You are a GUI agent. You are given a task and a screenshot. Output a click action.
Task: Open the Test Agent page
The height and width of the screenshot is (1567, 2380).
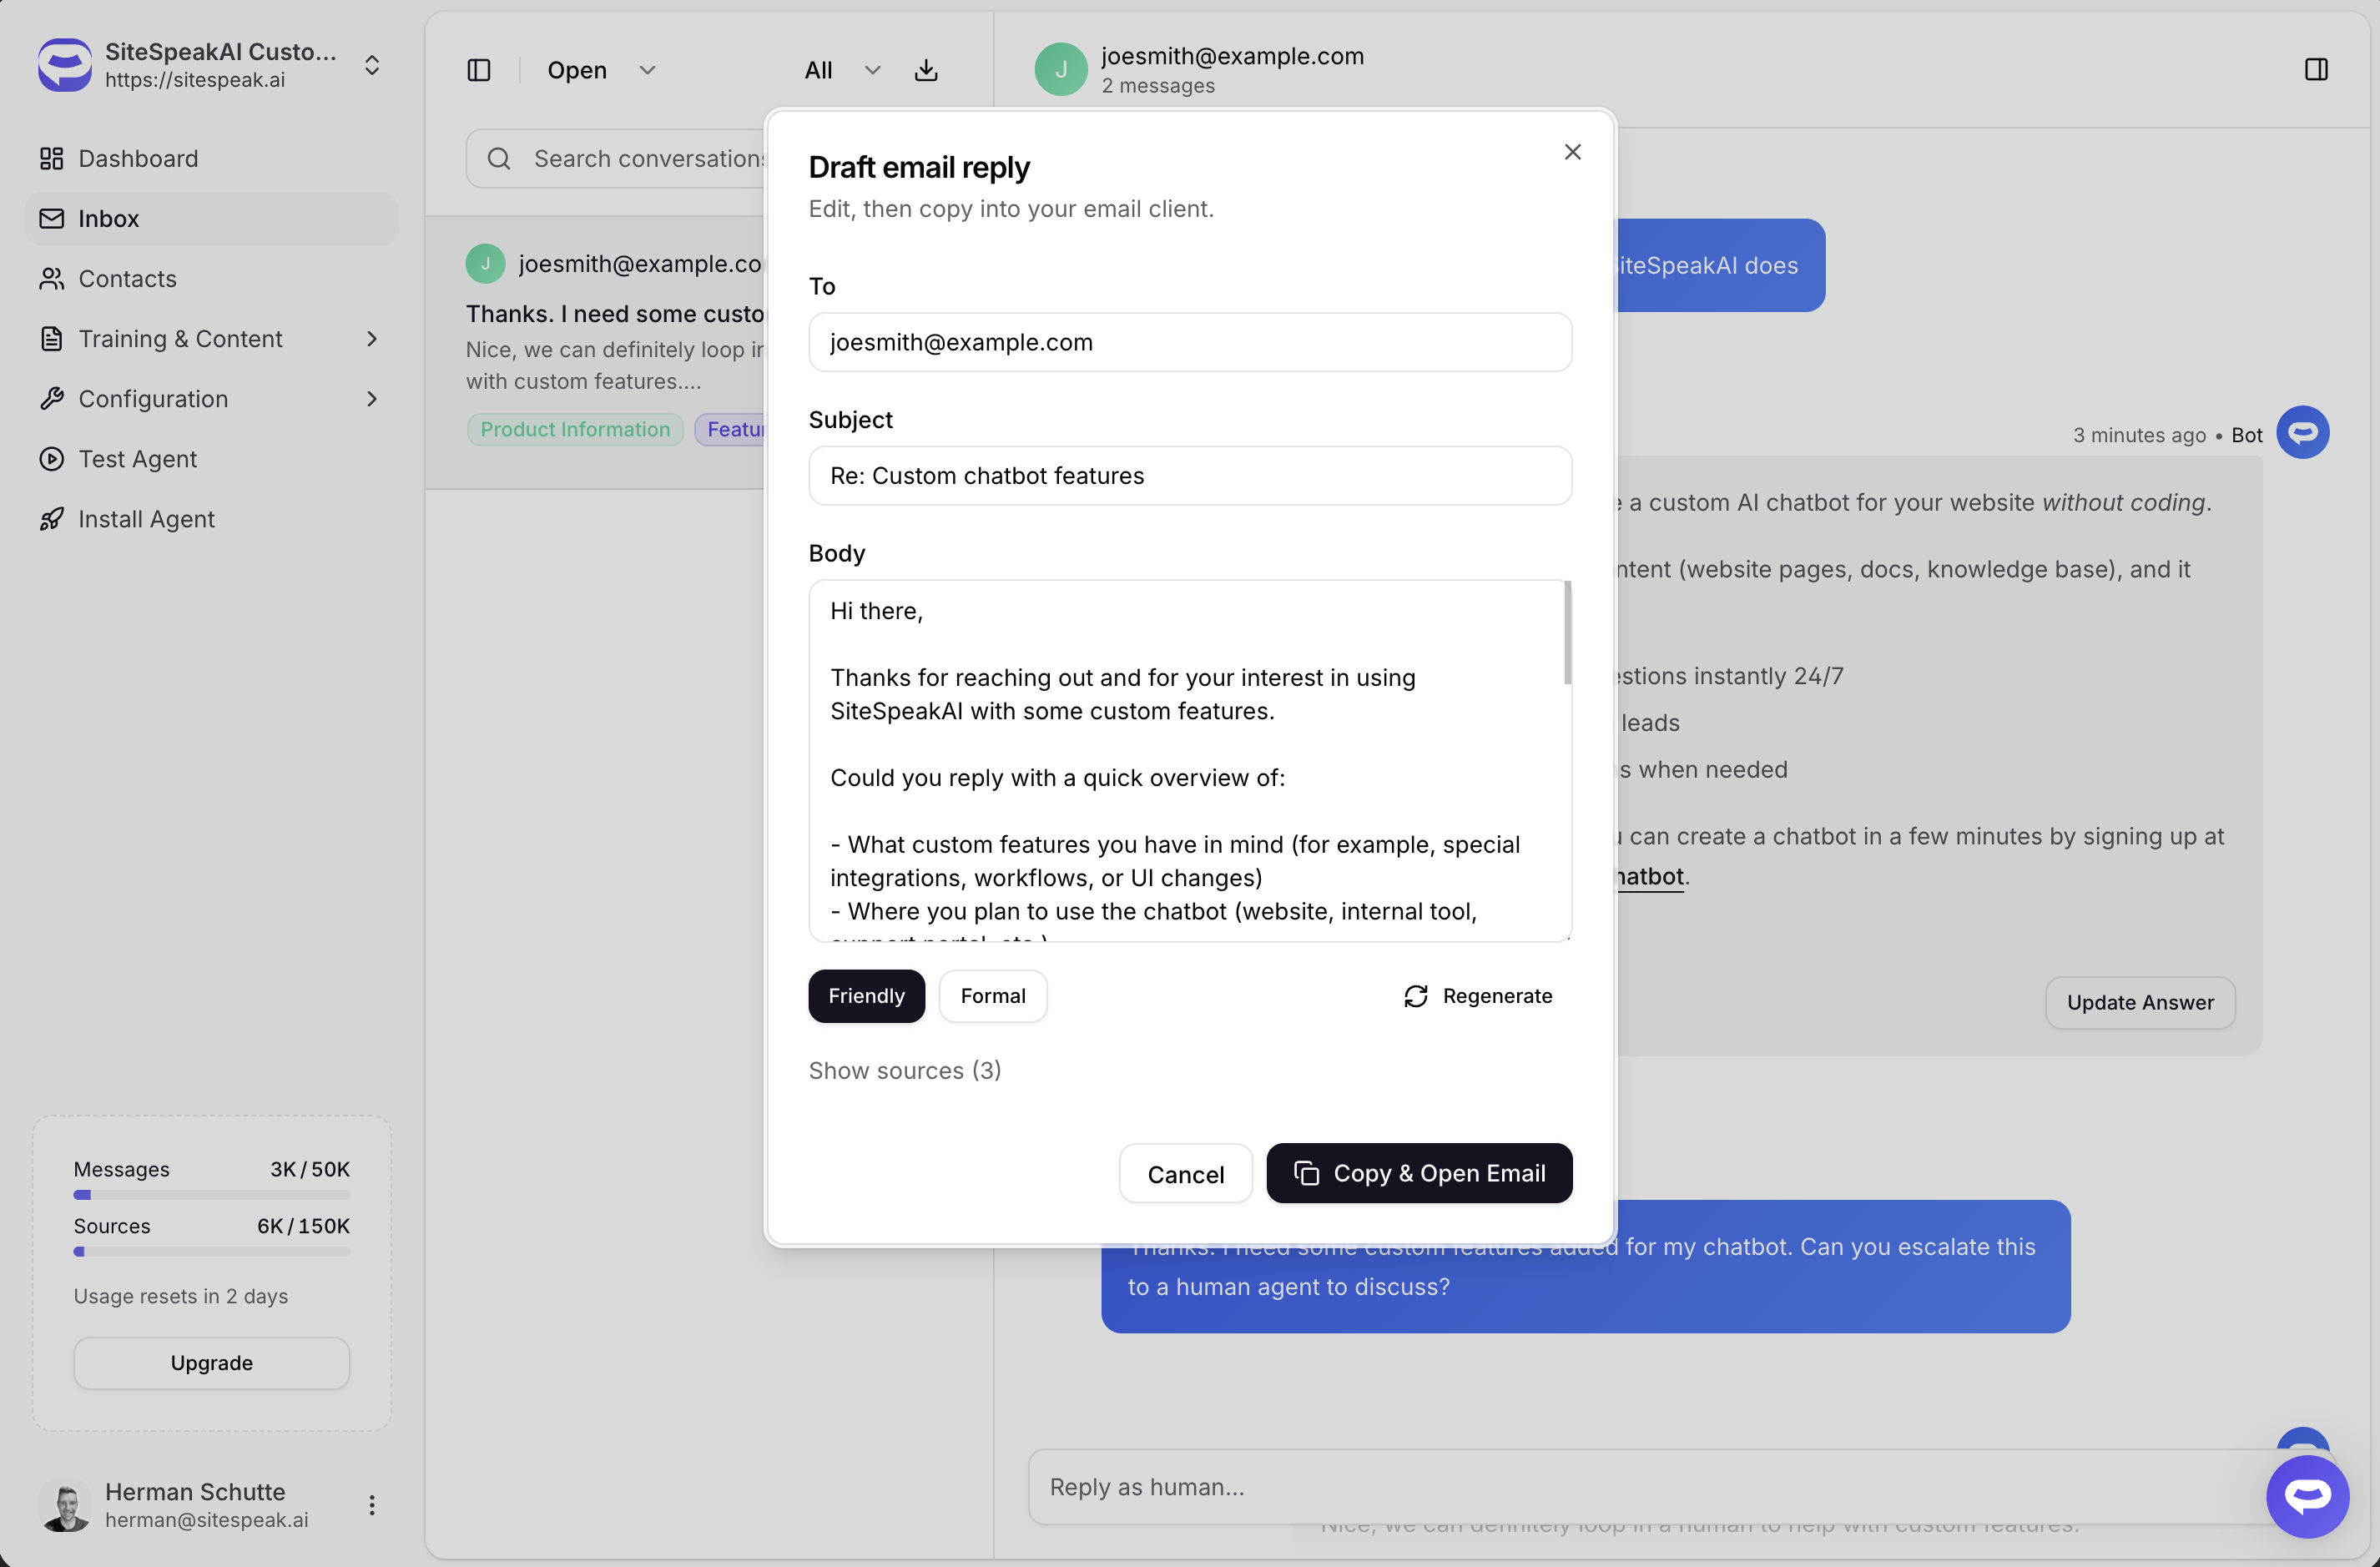pos(211,458)
